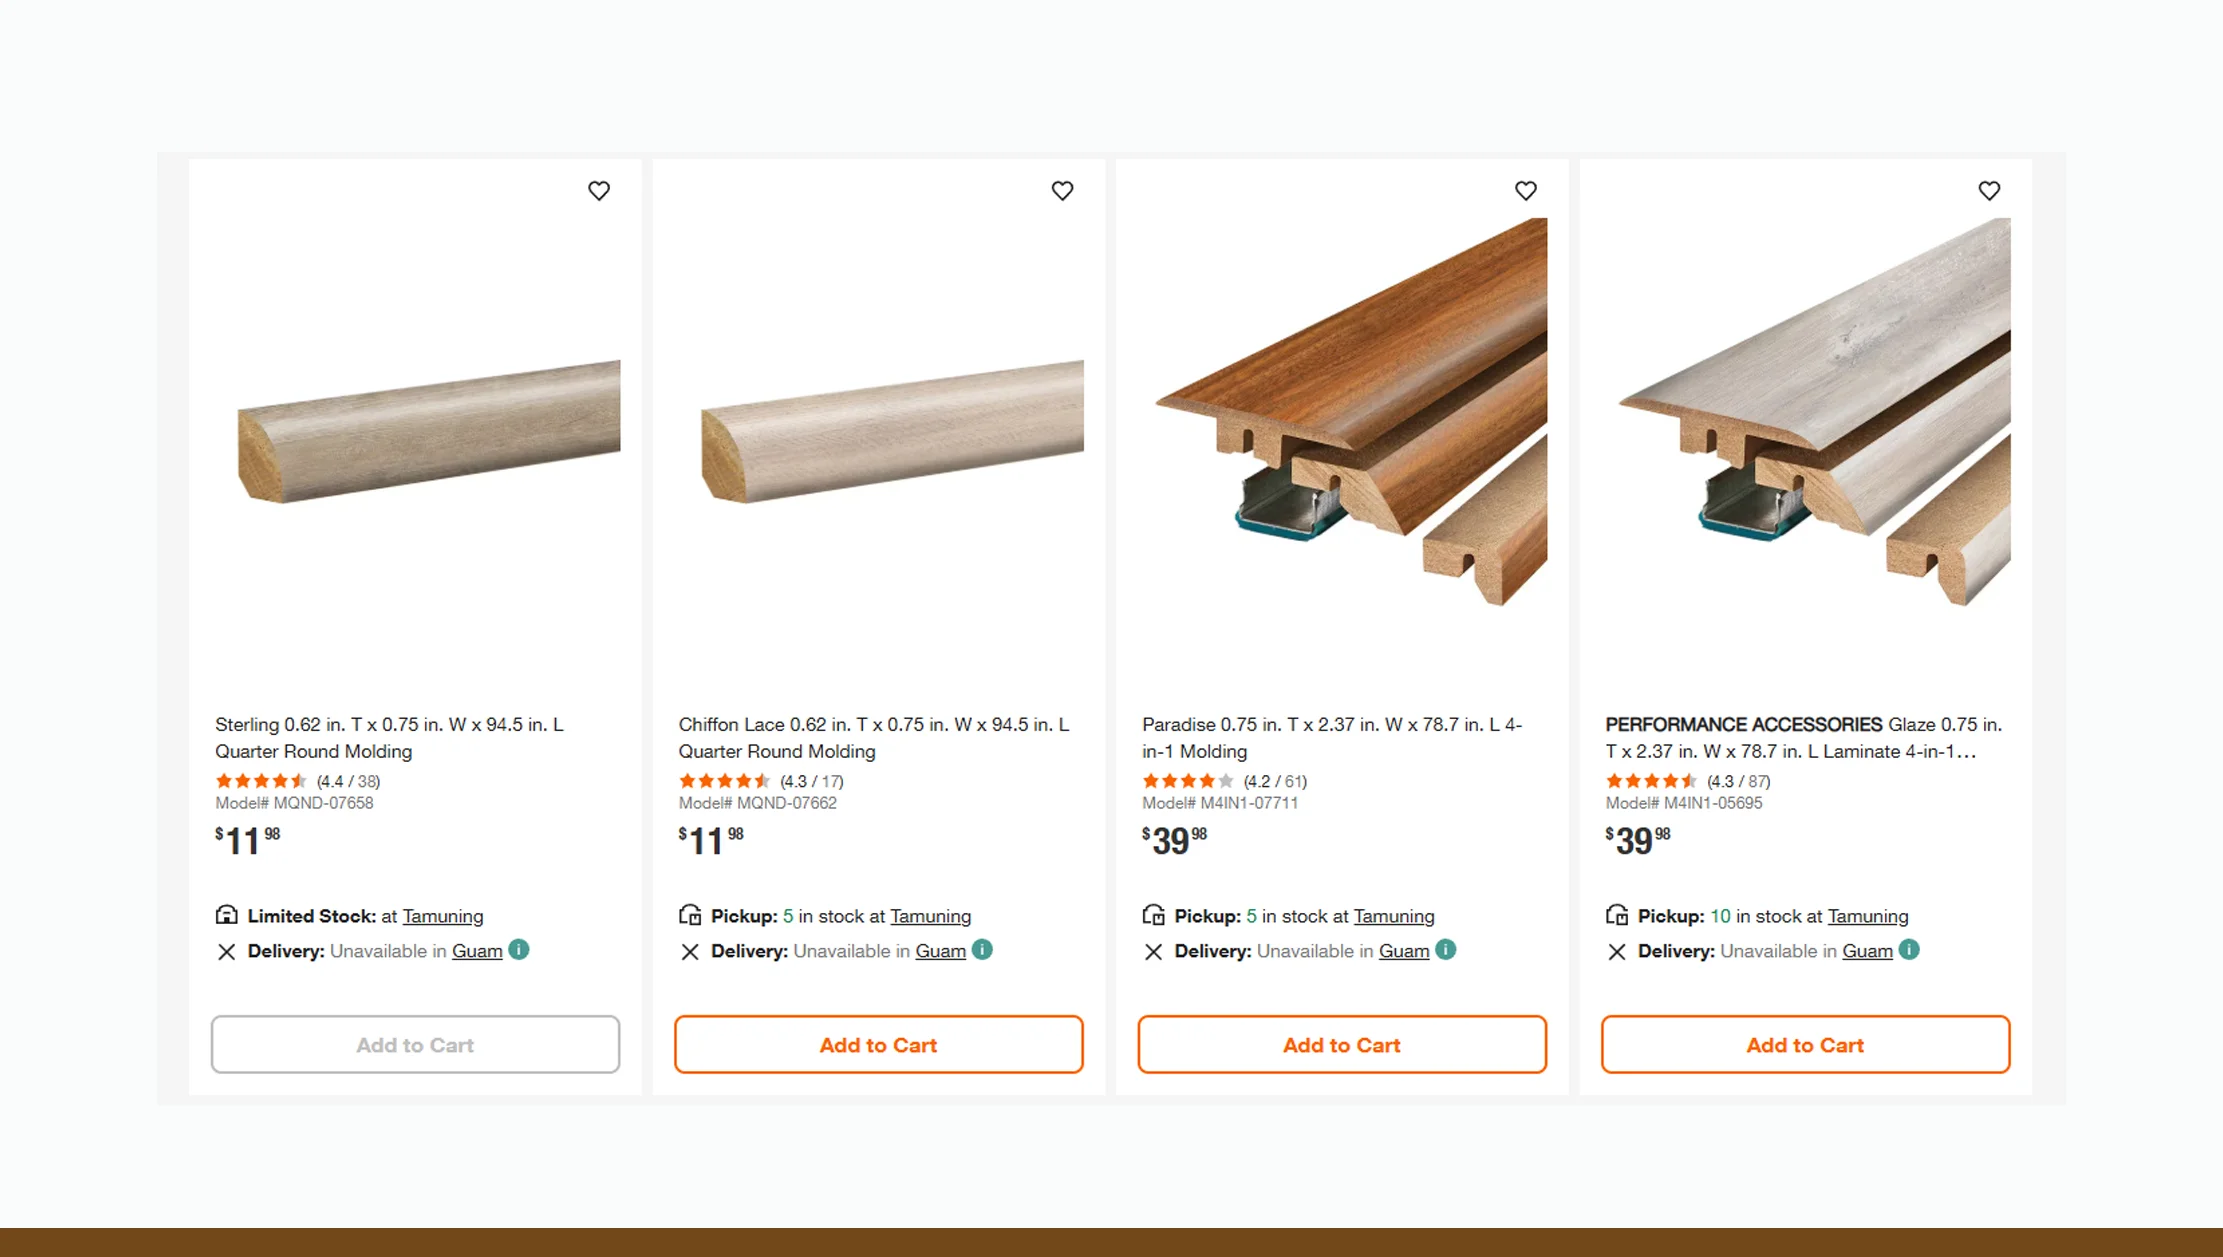This screenshot has width=2223, height=1257.
Task: Click the info icon beside Chiffon Lace delivery text
Action: 983,950
